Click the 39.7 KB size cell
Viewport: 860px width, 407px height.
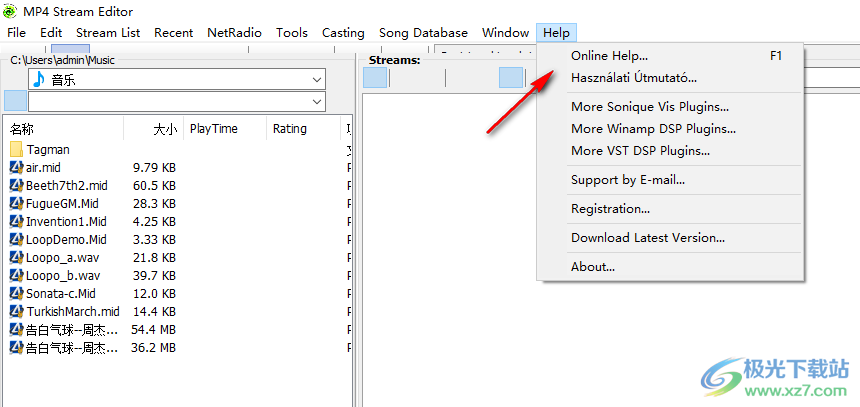[154, 275]
